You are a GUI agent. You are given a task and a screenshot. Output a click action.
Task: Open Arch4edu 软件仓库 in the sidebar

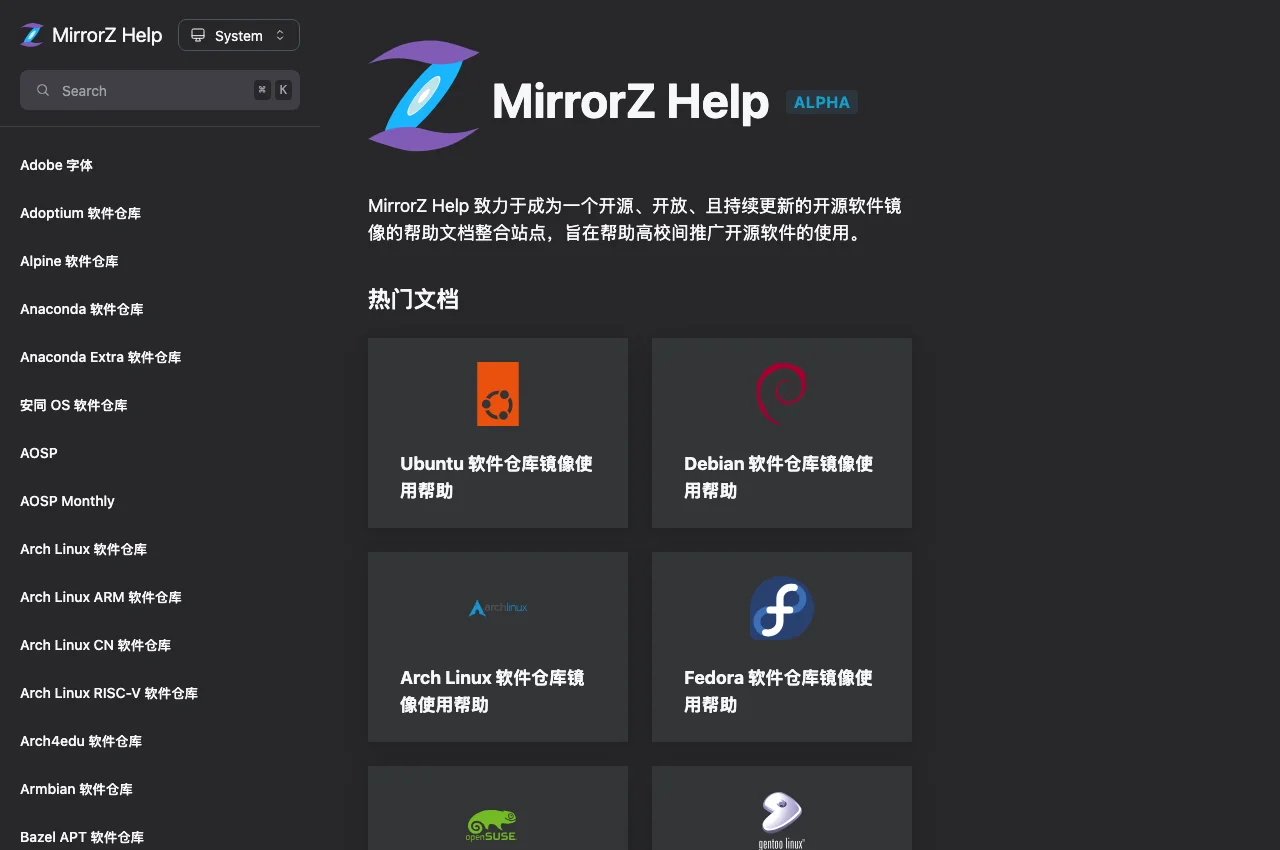click(81, 741)
